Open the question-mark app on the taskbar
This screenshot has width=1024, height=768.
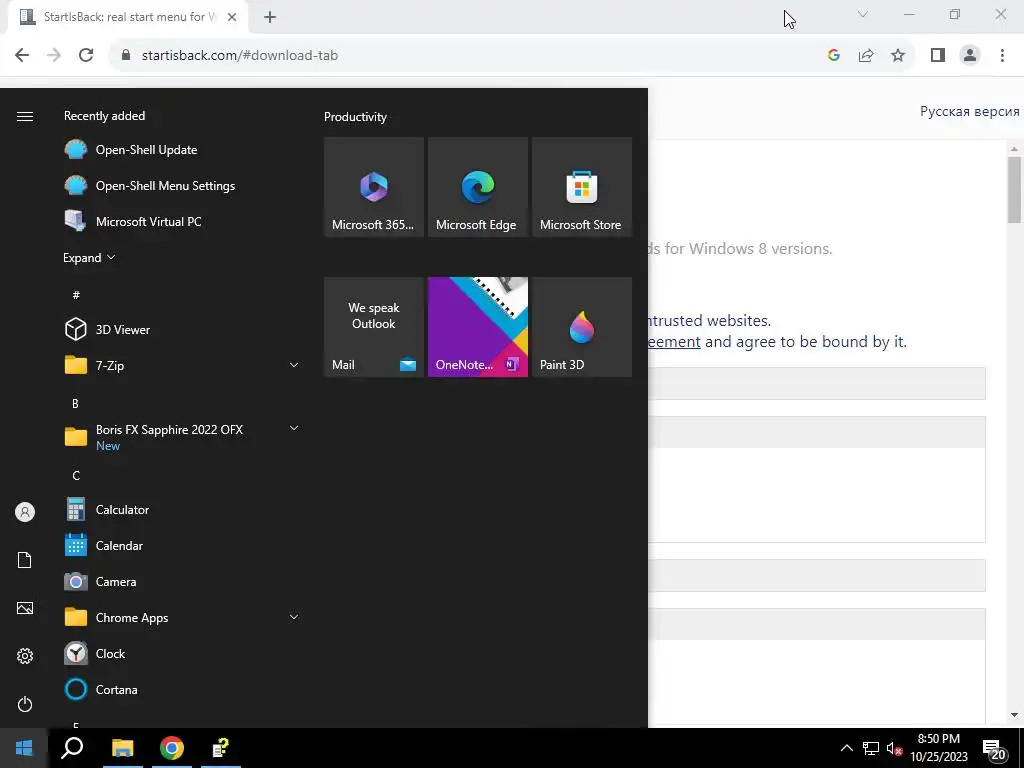point(221,748)
